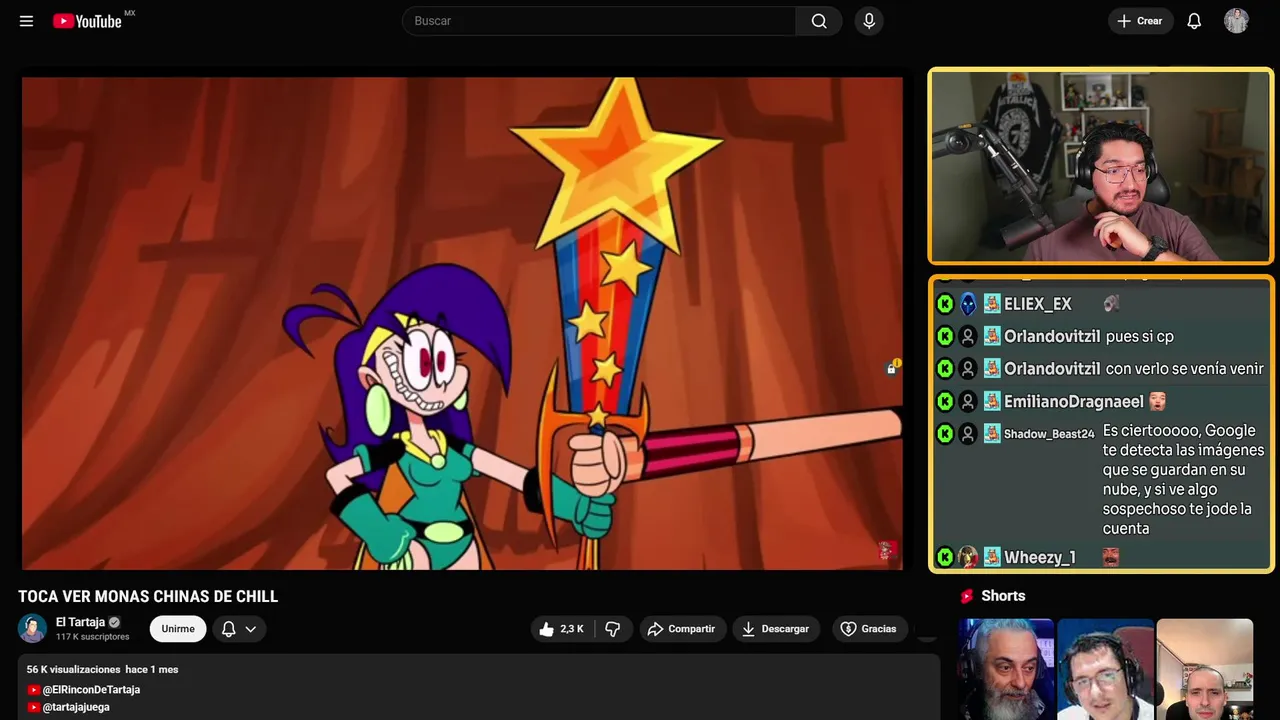Focus the Buscar search field
This screenshot has height=720, width=1280.
pos(599,21)
